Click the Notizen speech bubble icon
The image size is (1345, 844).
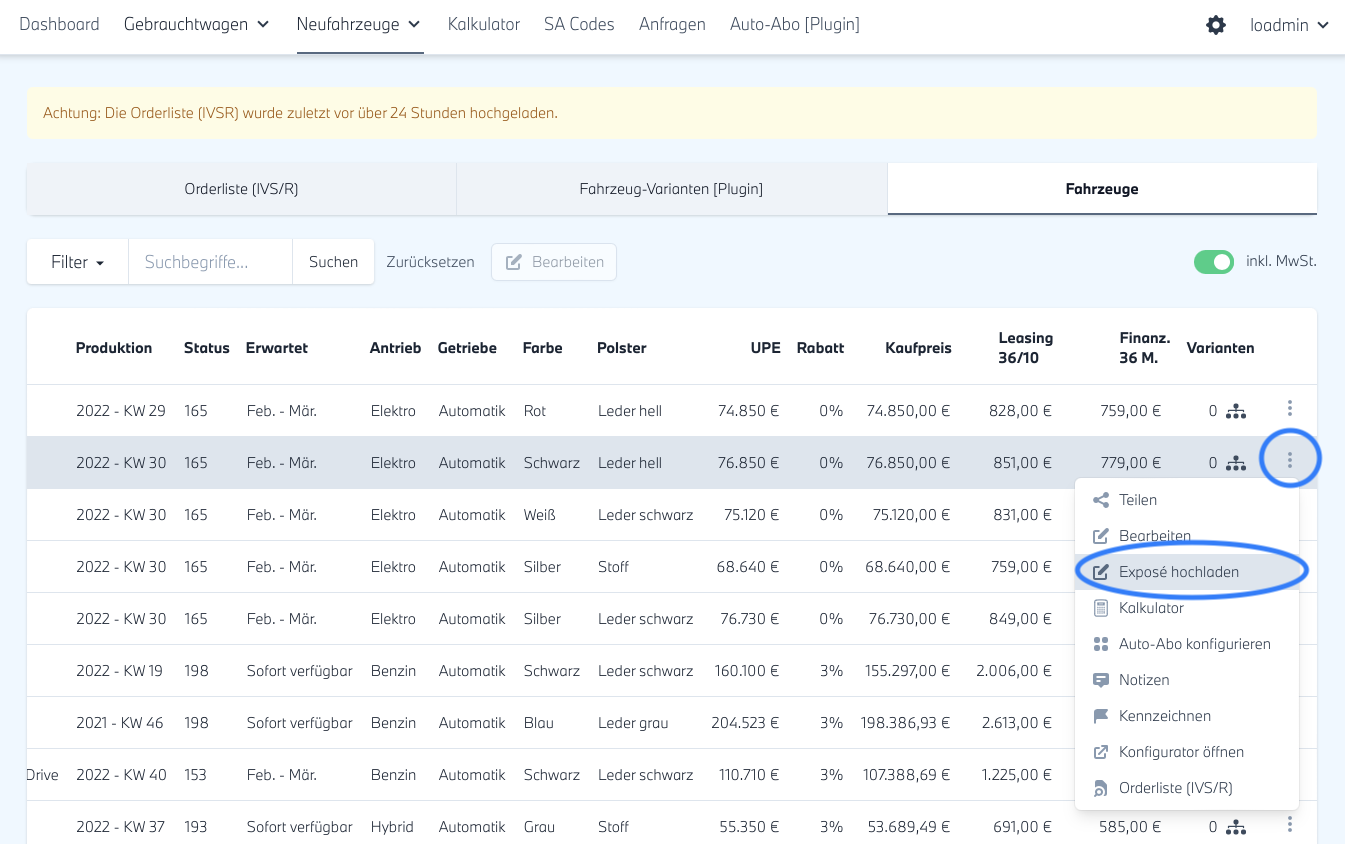[x=1101, y=680]
